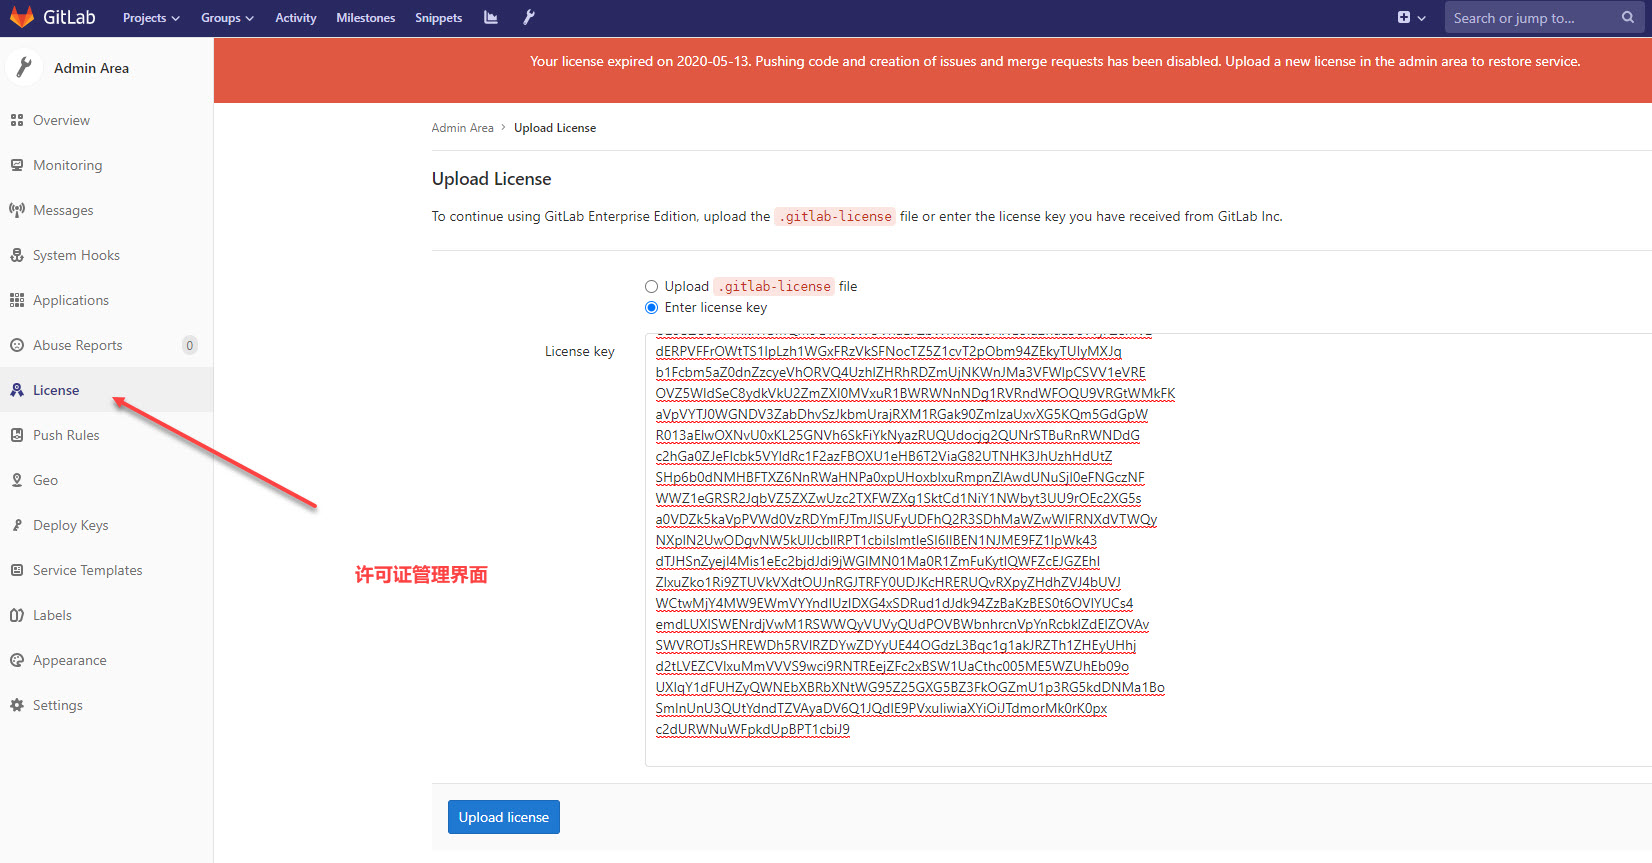Click the License key field label

coord(580,351)
